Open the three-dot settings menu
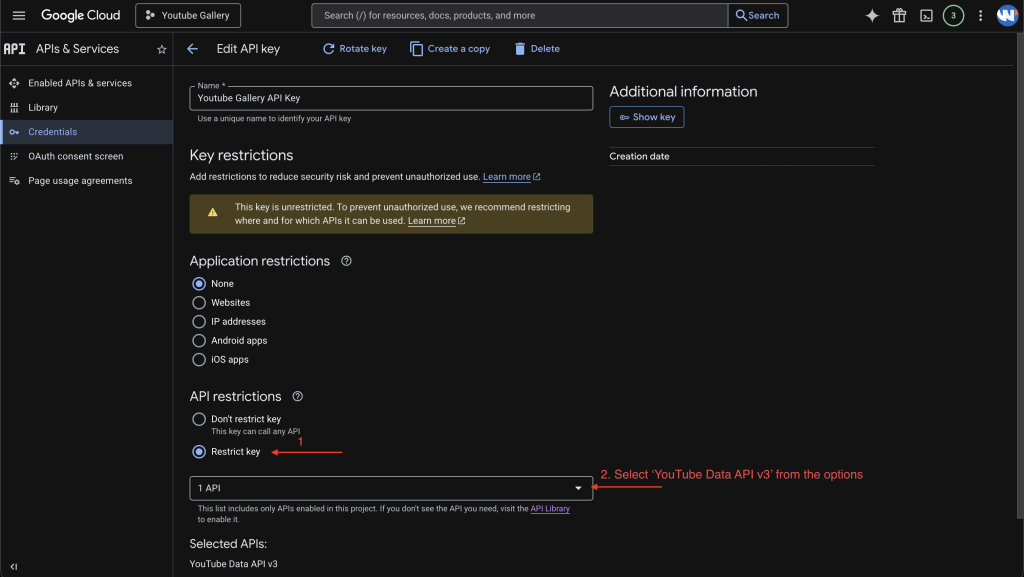This screenshot has height=577, width=1024. pyautogui.click(x=980, y=15)
